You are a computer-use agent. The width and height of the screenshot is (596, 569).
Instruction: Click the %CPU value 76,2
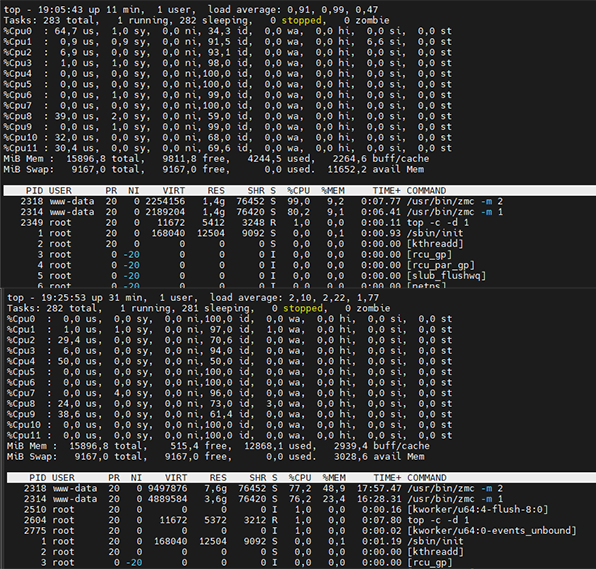300,499
